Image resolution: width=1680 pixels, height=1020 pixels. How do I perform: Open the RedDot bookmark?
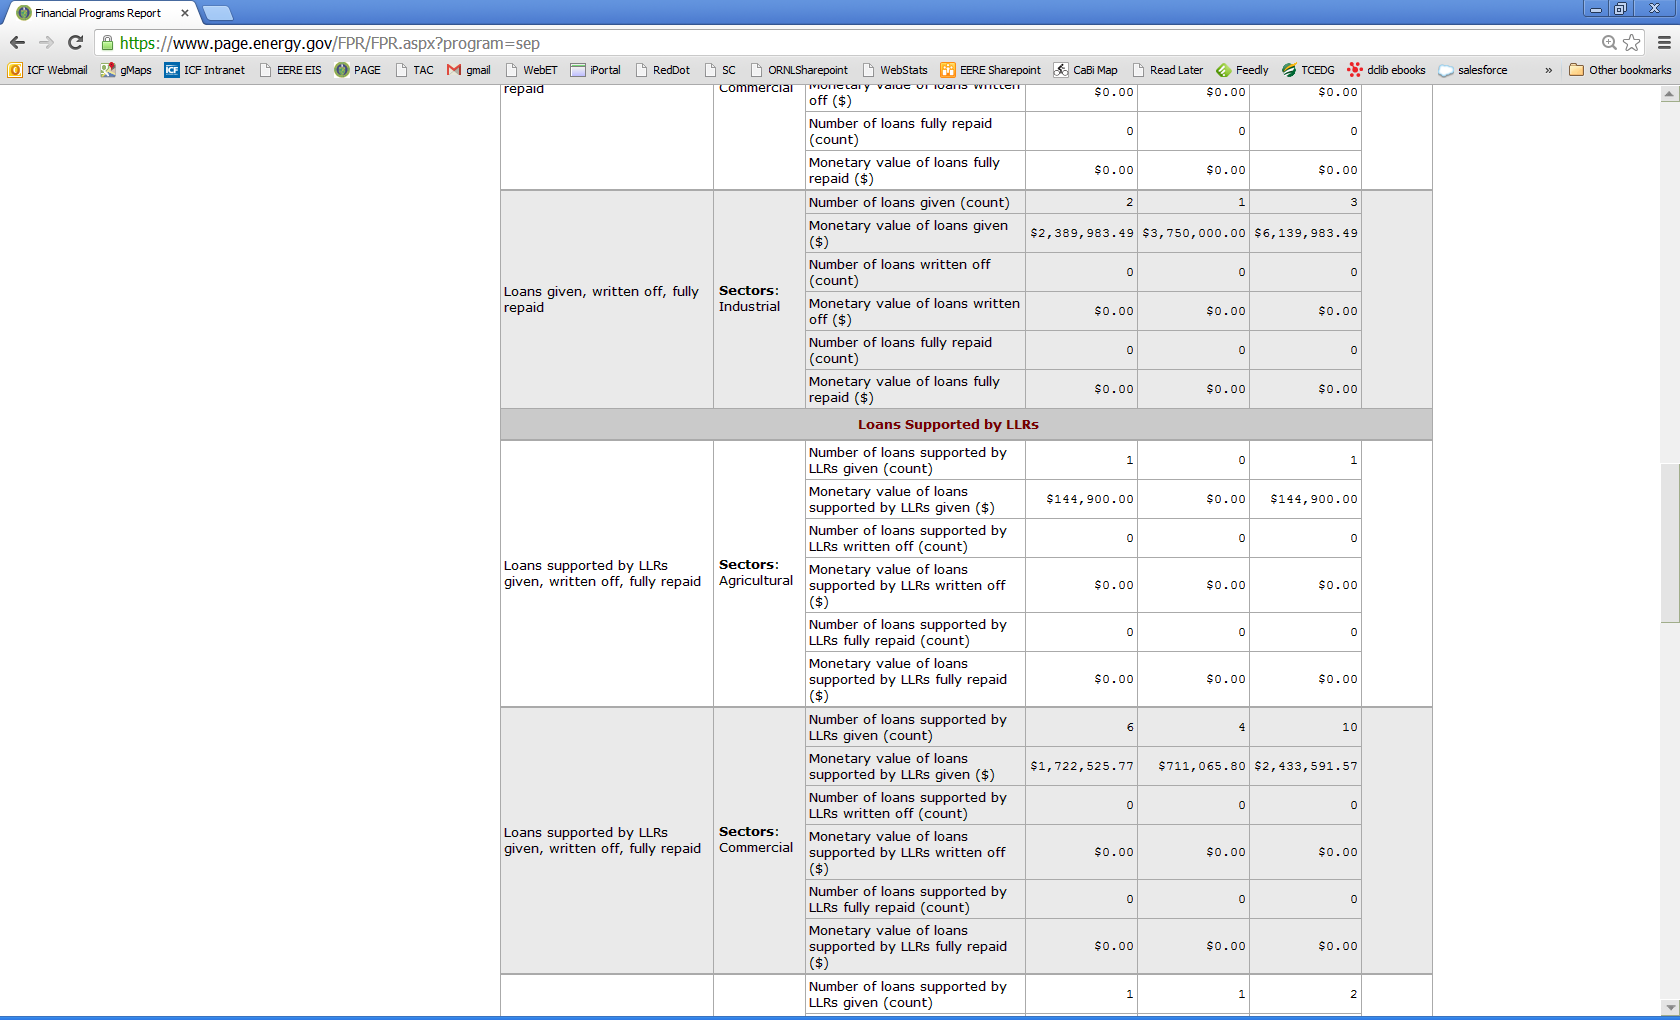(662, 70)
